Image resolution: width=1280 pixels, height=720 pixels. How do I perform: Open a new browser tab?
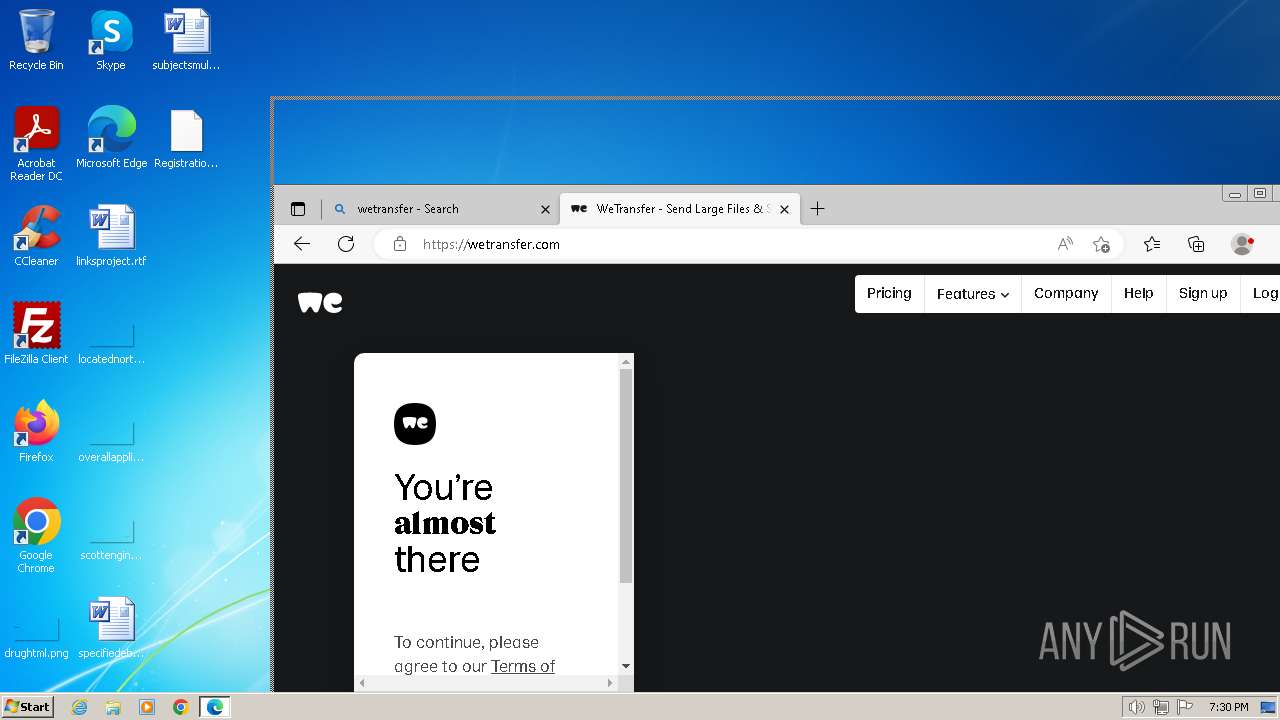coord(817,209)
